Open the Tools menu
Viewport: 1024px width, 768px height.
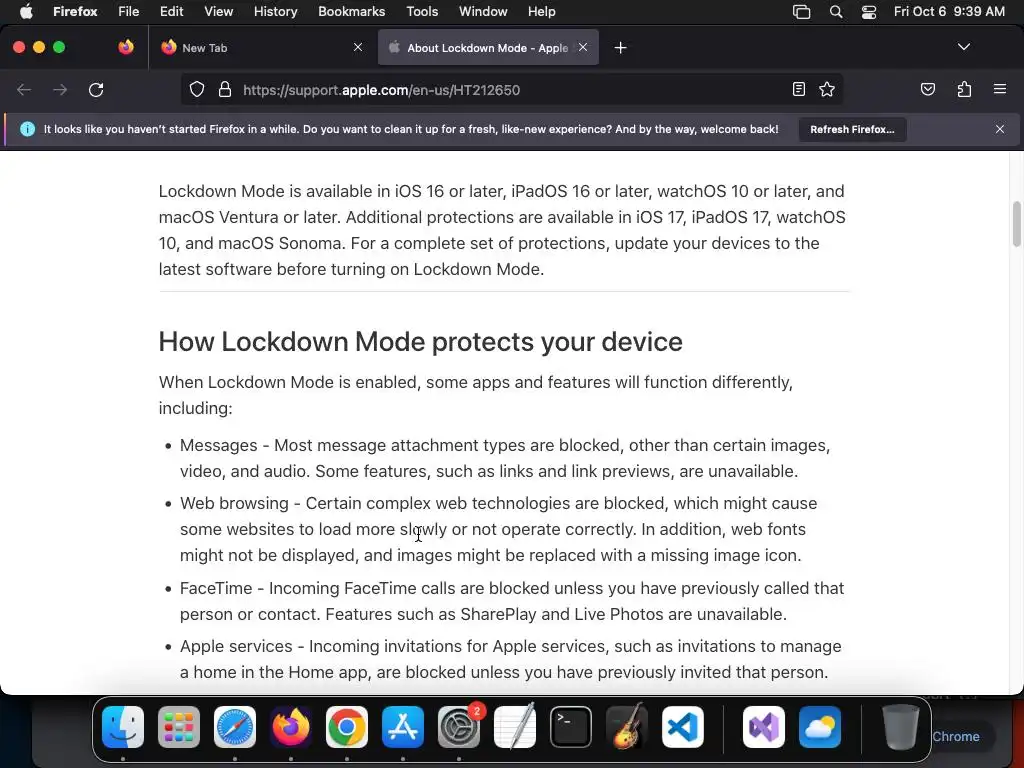tap(422, 11)
